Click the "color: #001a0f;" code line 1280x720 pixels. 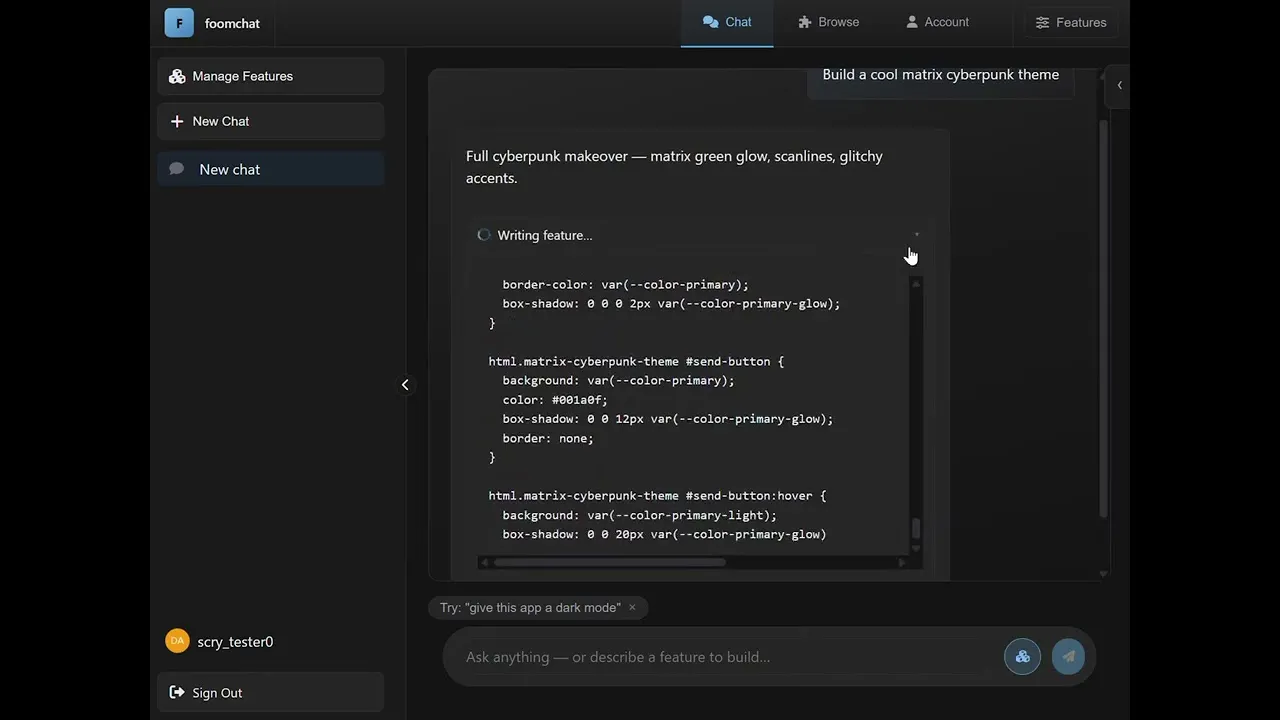coord(554,399)
